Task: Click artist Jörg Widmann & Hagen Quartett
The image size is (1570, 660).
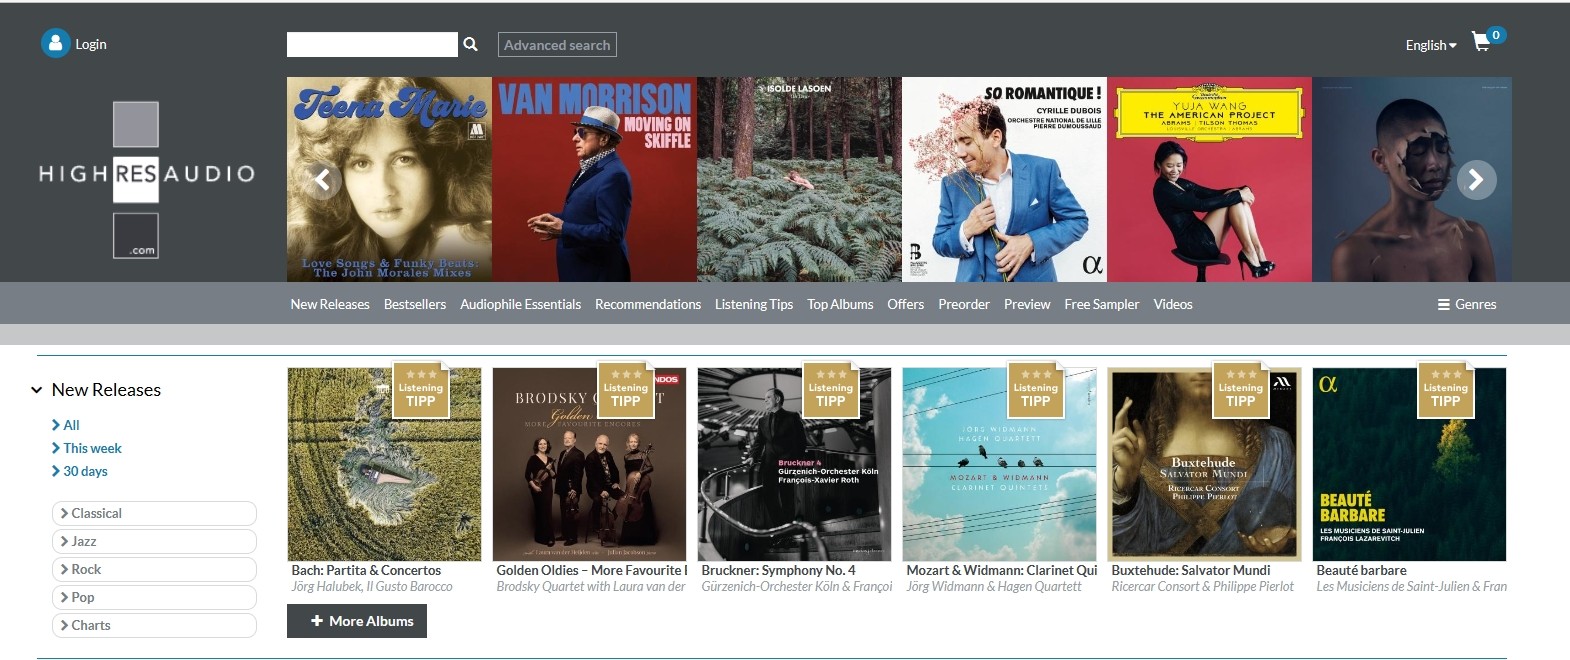Action: 994,587
